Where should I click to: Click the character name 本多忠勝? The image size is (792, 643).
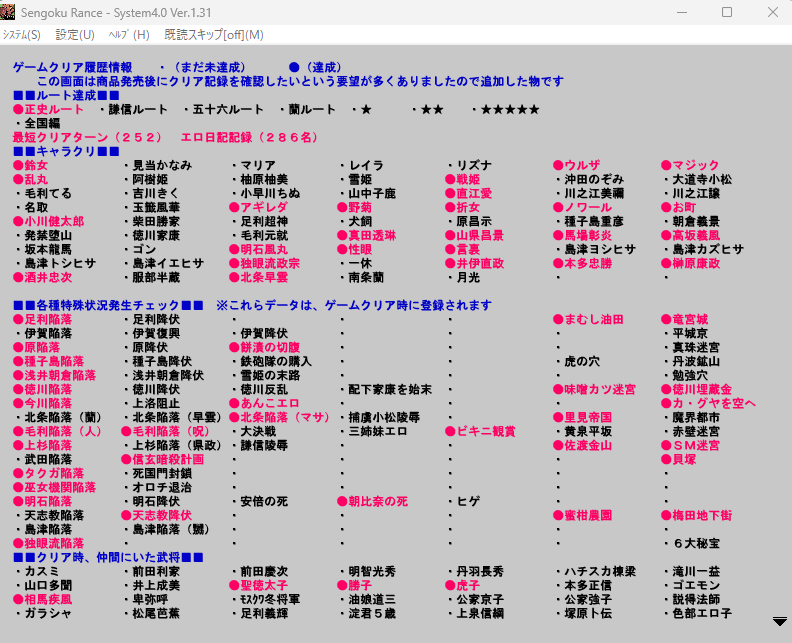pyautogui.click(x=582, y=264)
